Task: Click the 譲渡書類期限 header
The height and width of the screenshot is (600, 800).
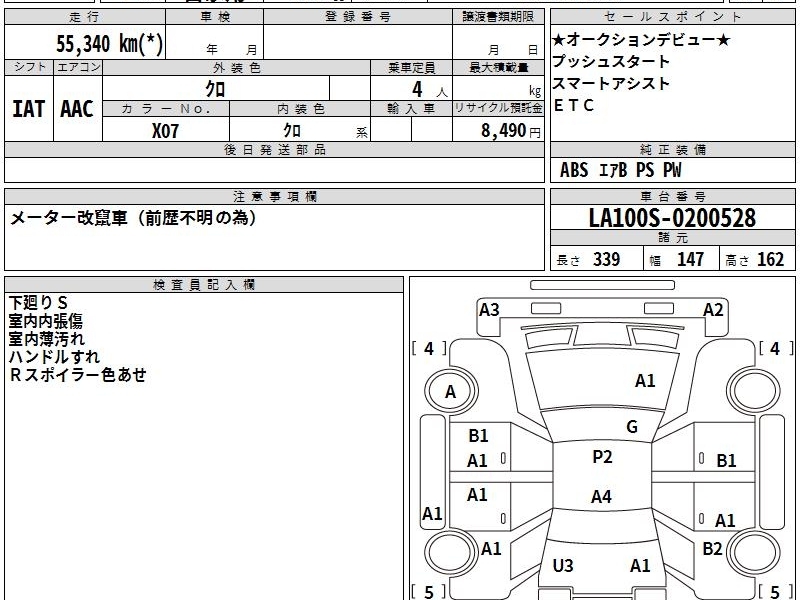Action: click(498, 17)
